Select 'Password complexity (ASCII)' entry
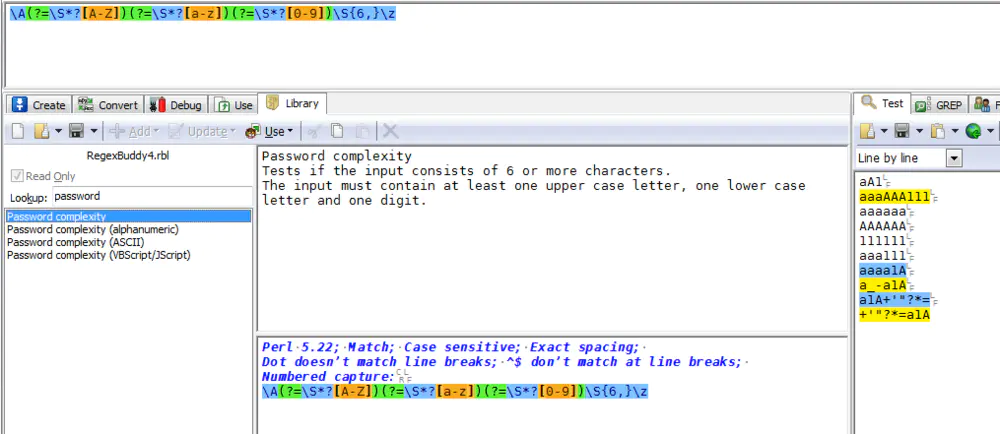This screenshot has width=1000, height=434. (x=76, y=242)
